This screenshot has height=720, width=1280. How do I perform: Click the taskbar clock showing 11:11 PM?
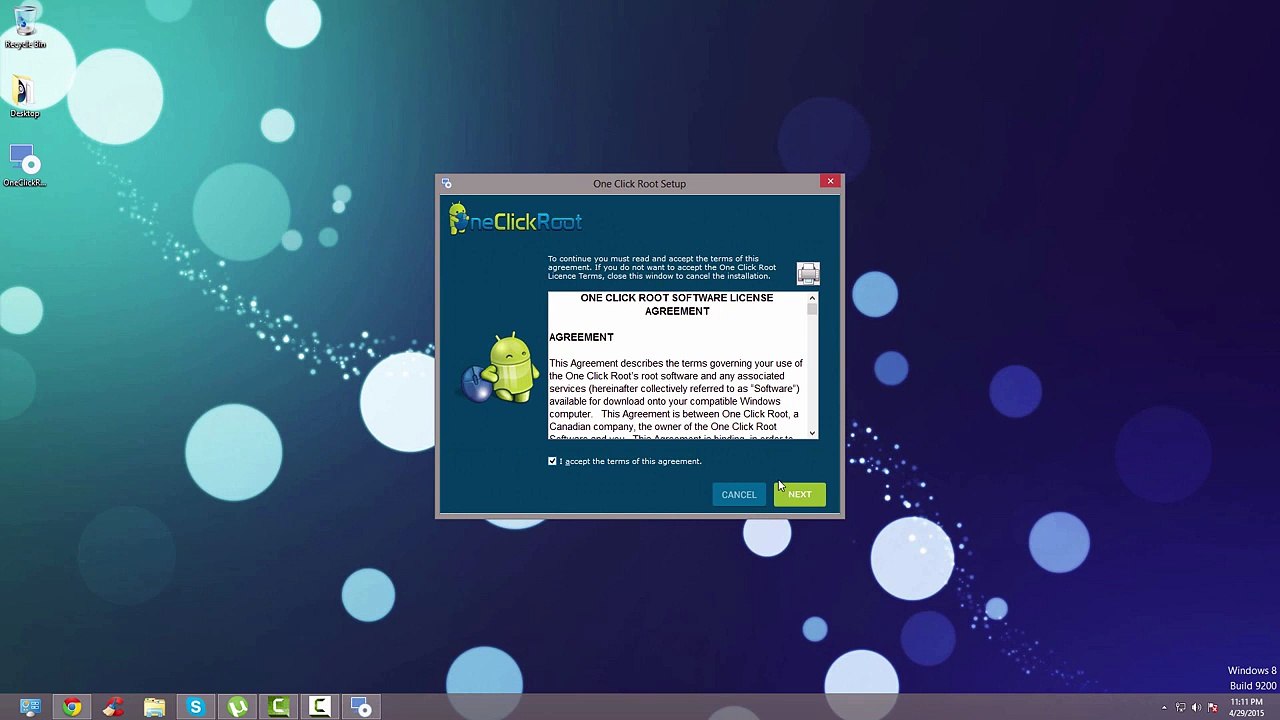point(1246,708)
